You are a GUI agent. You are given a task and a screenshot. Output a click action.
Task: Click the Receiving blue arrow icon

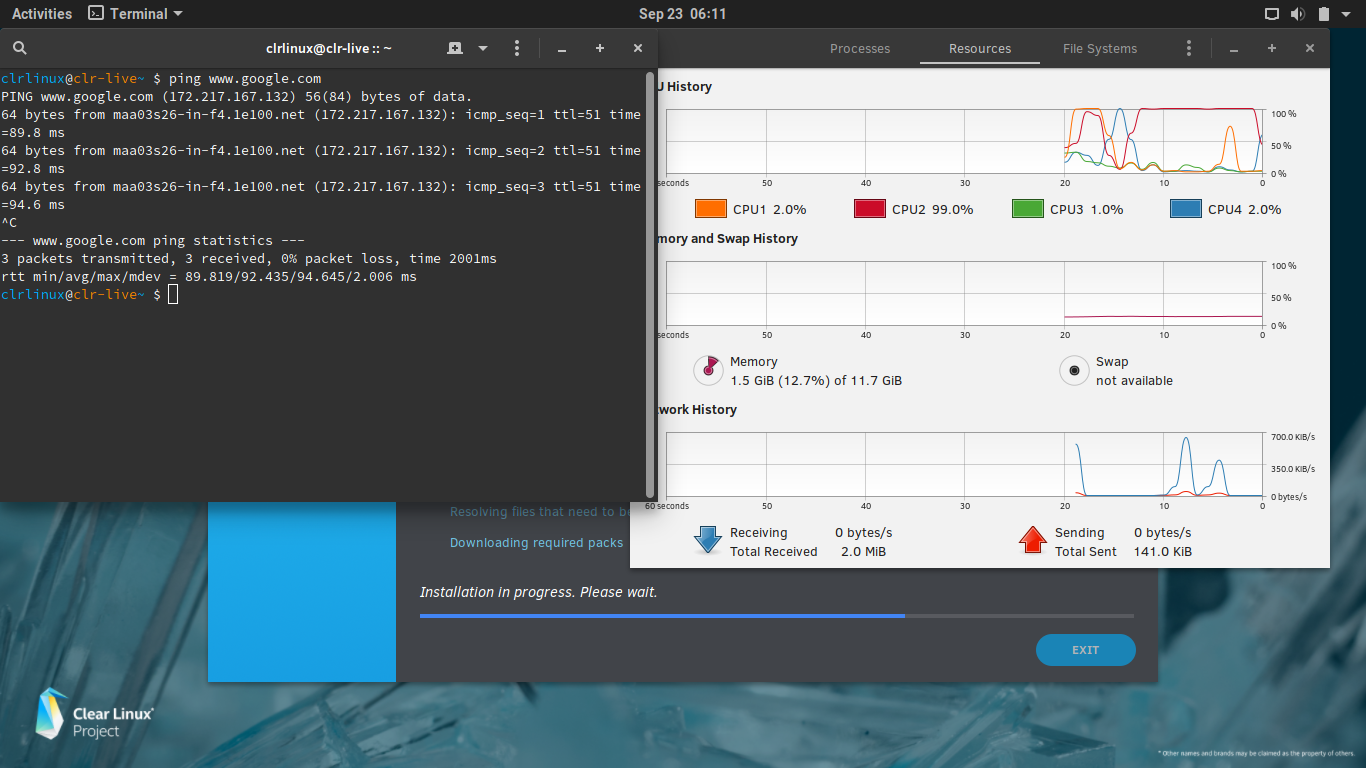707,540
